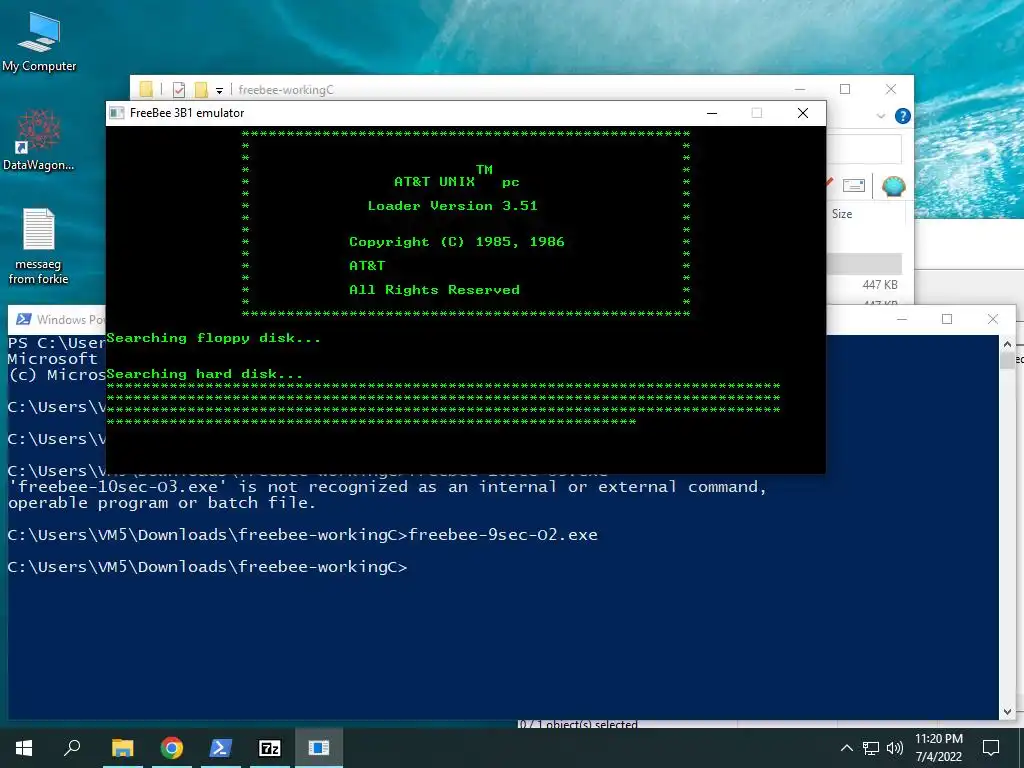
Task: Click PowerShell scrollbar up arrow
Action: click(x=1006, y=344)
